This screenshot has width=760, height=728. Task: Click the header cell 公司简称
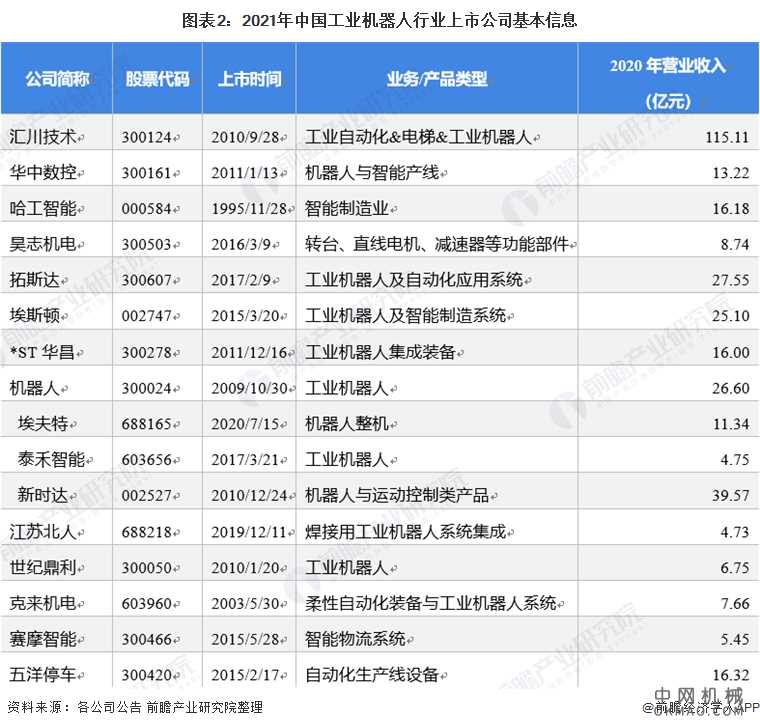pyautogui.click(x=57, y=79)
